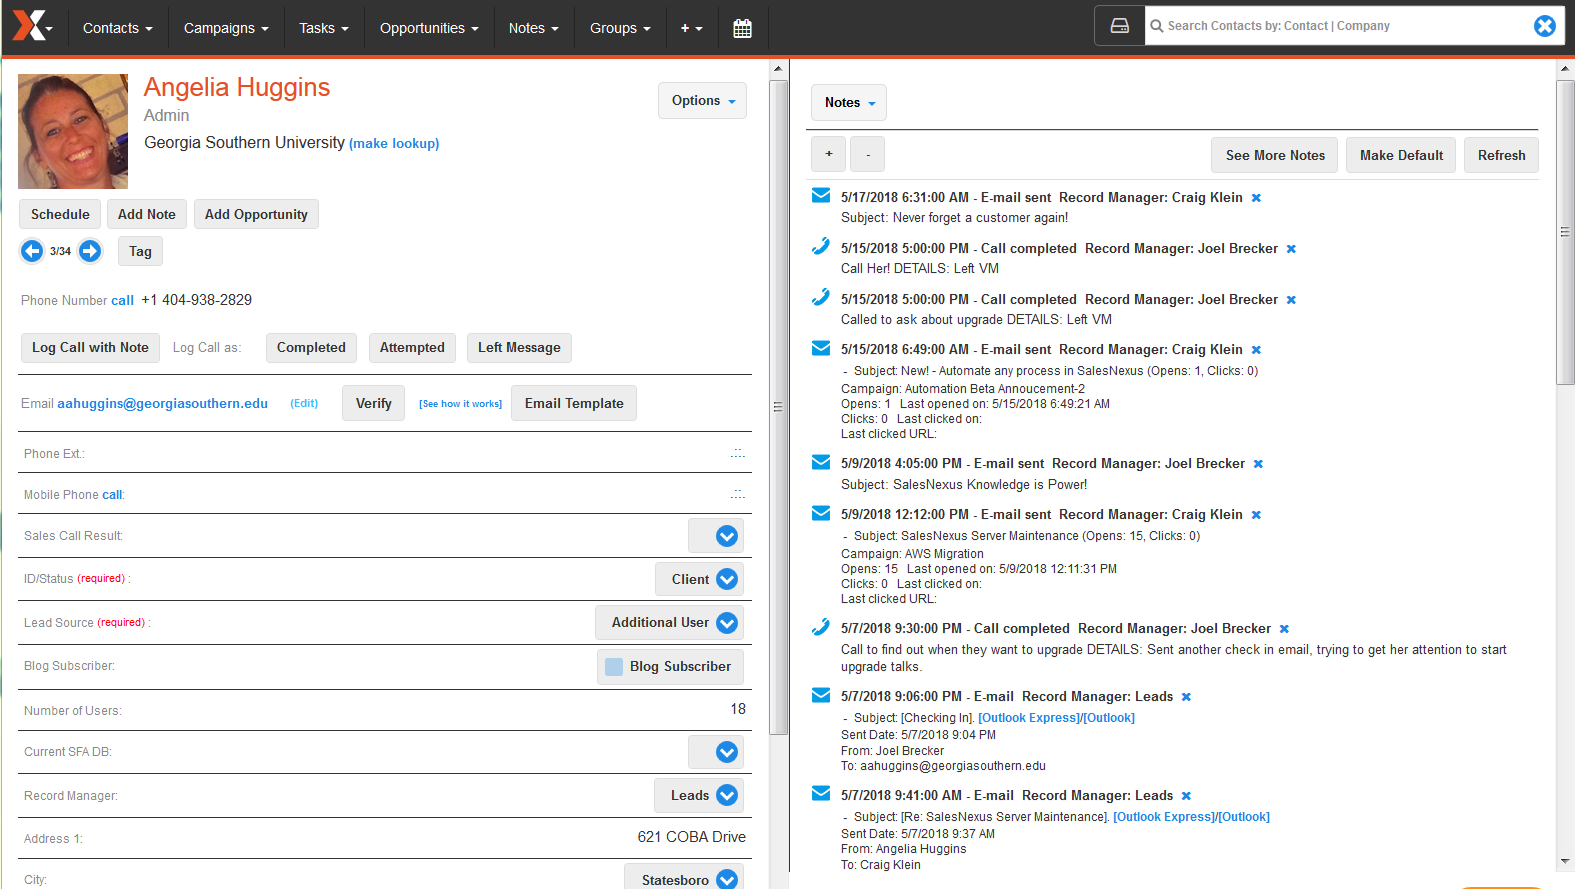Click the See More Notes button
The height and width of the screenshot is (889, 1575).
point(1275,155)
